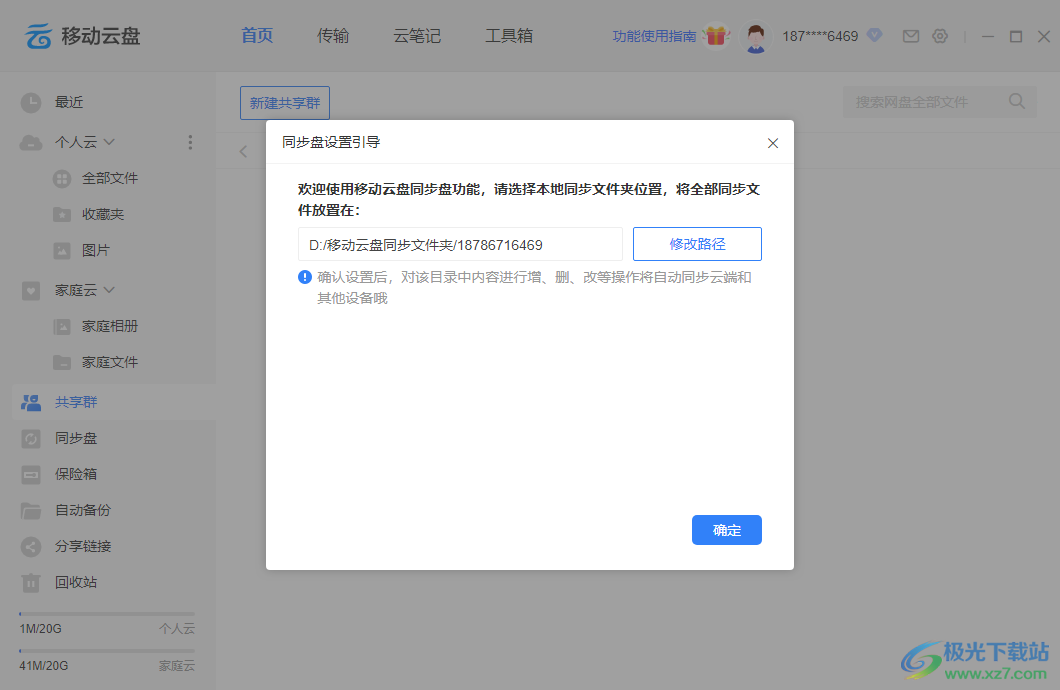Click the people icon beside 共享群

[31, 403]
